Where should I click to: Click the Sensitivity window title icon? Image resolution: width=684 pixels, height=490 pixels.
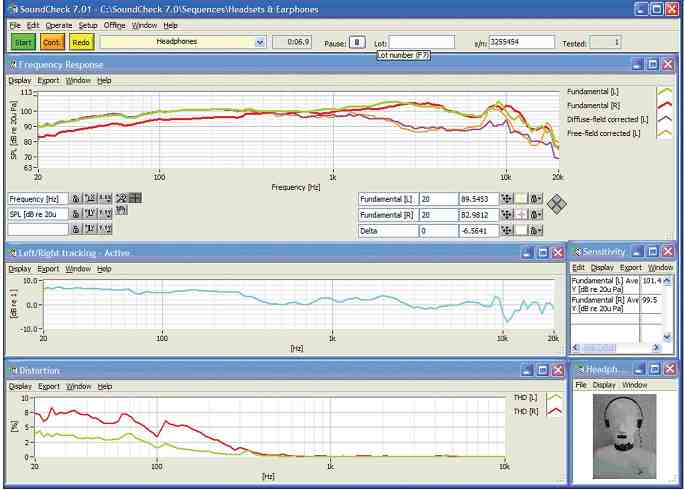[578, 252]
